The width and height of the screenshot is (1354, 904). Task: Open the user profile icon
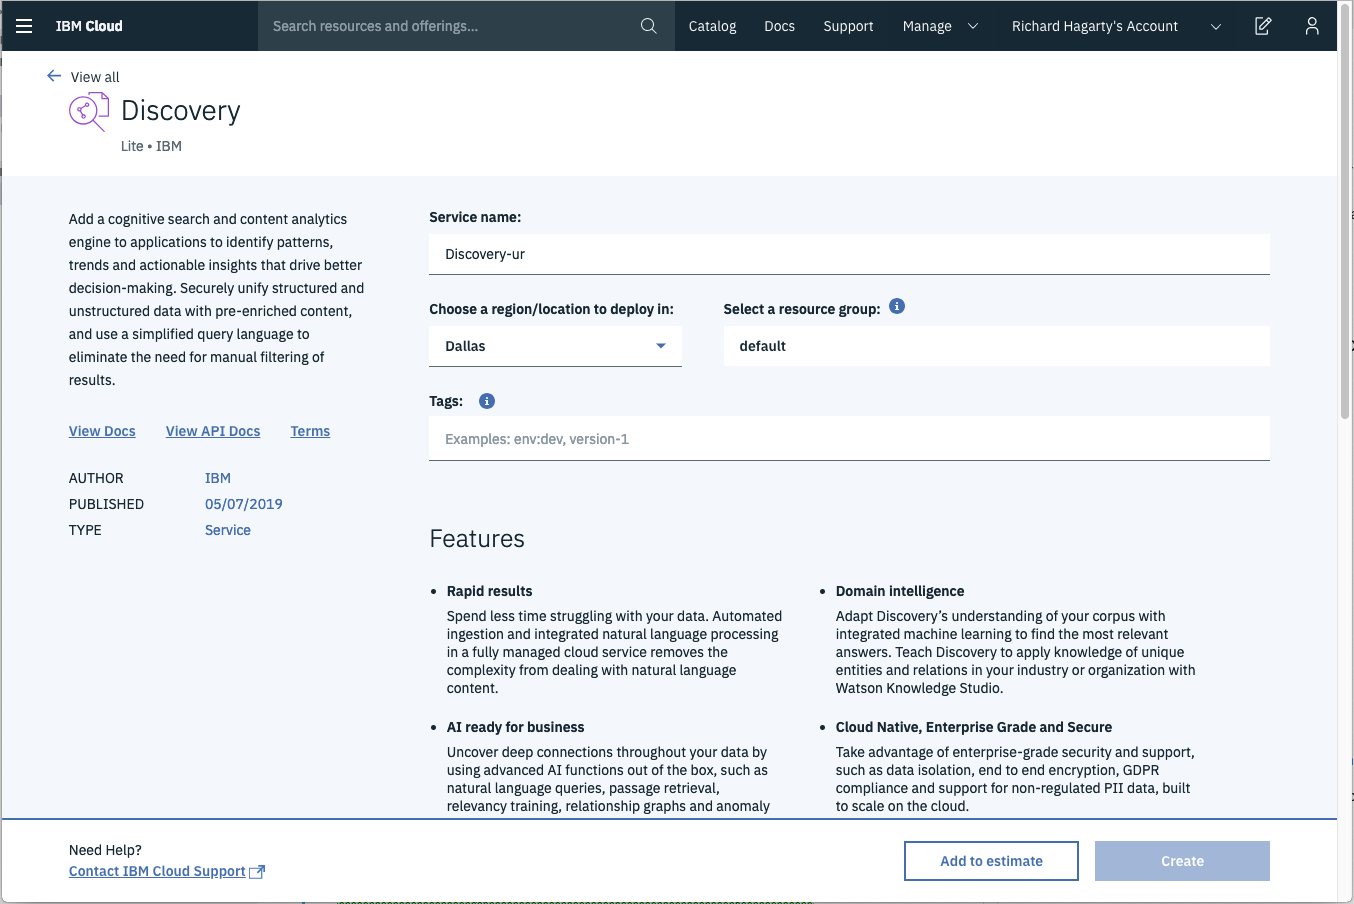(x=1312, y=26)
